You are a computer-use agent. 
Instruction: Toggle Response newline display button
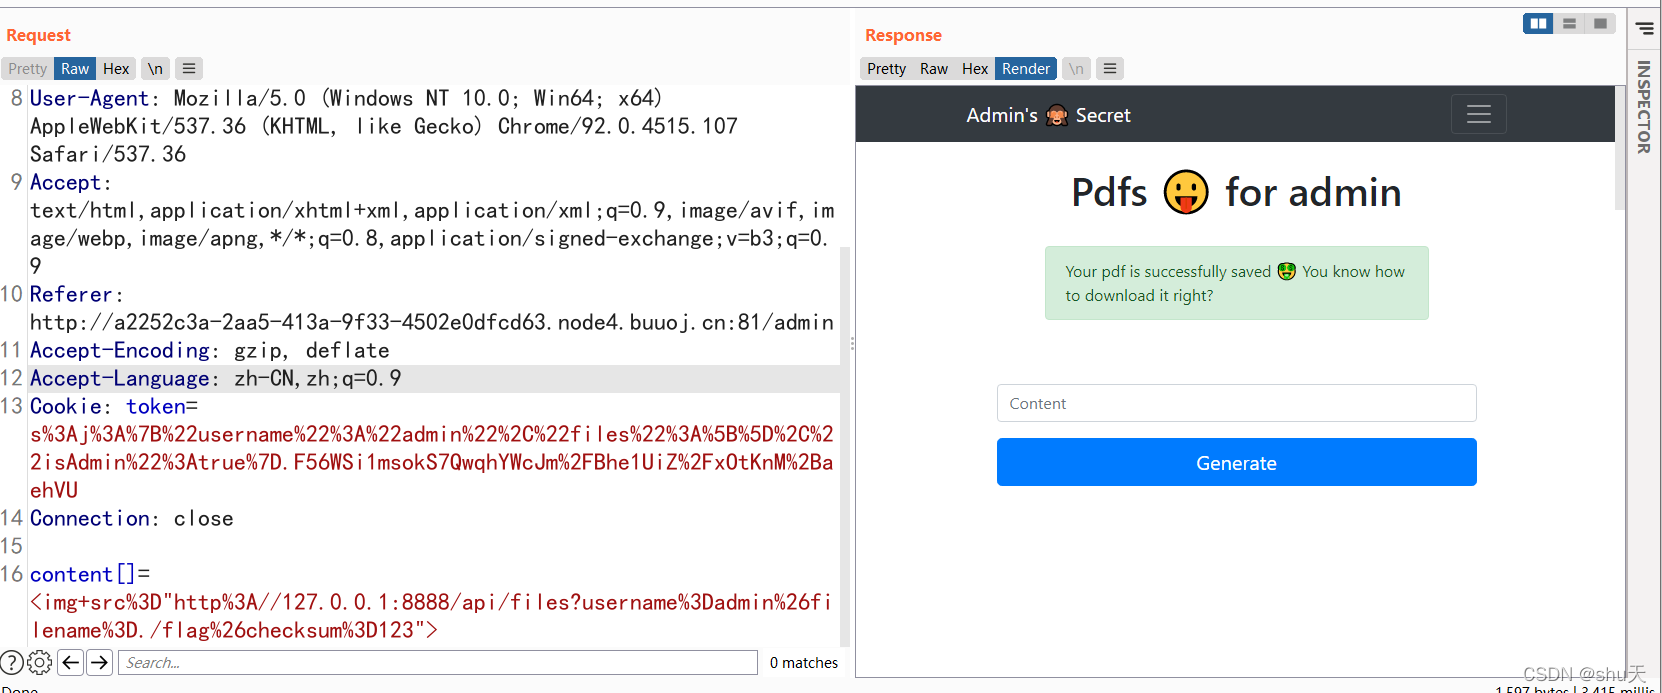coord(1076,69)
